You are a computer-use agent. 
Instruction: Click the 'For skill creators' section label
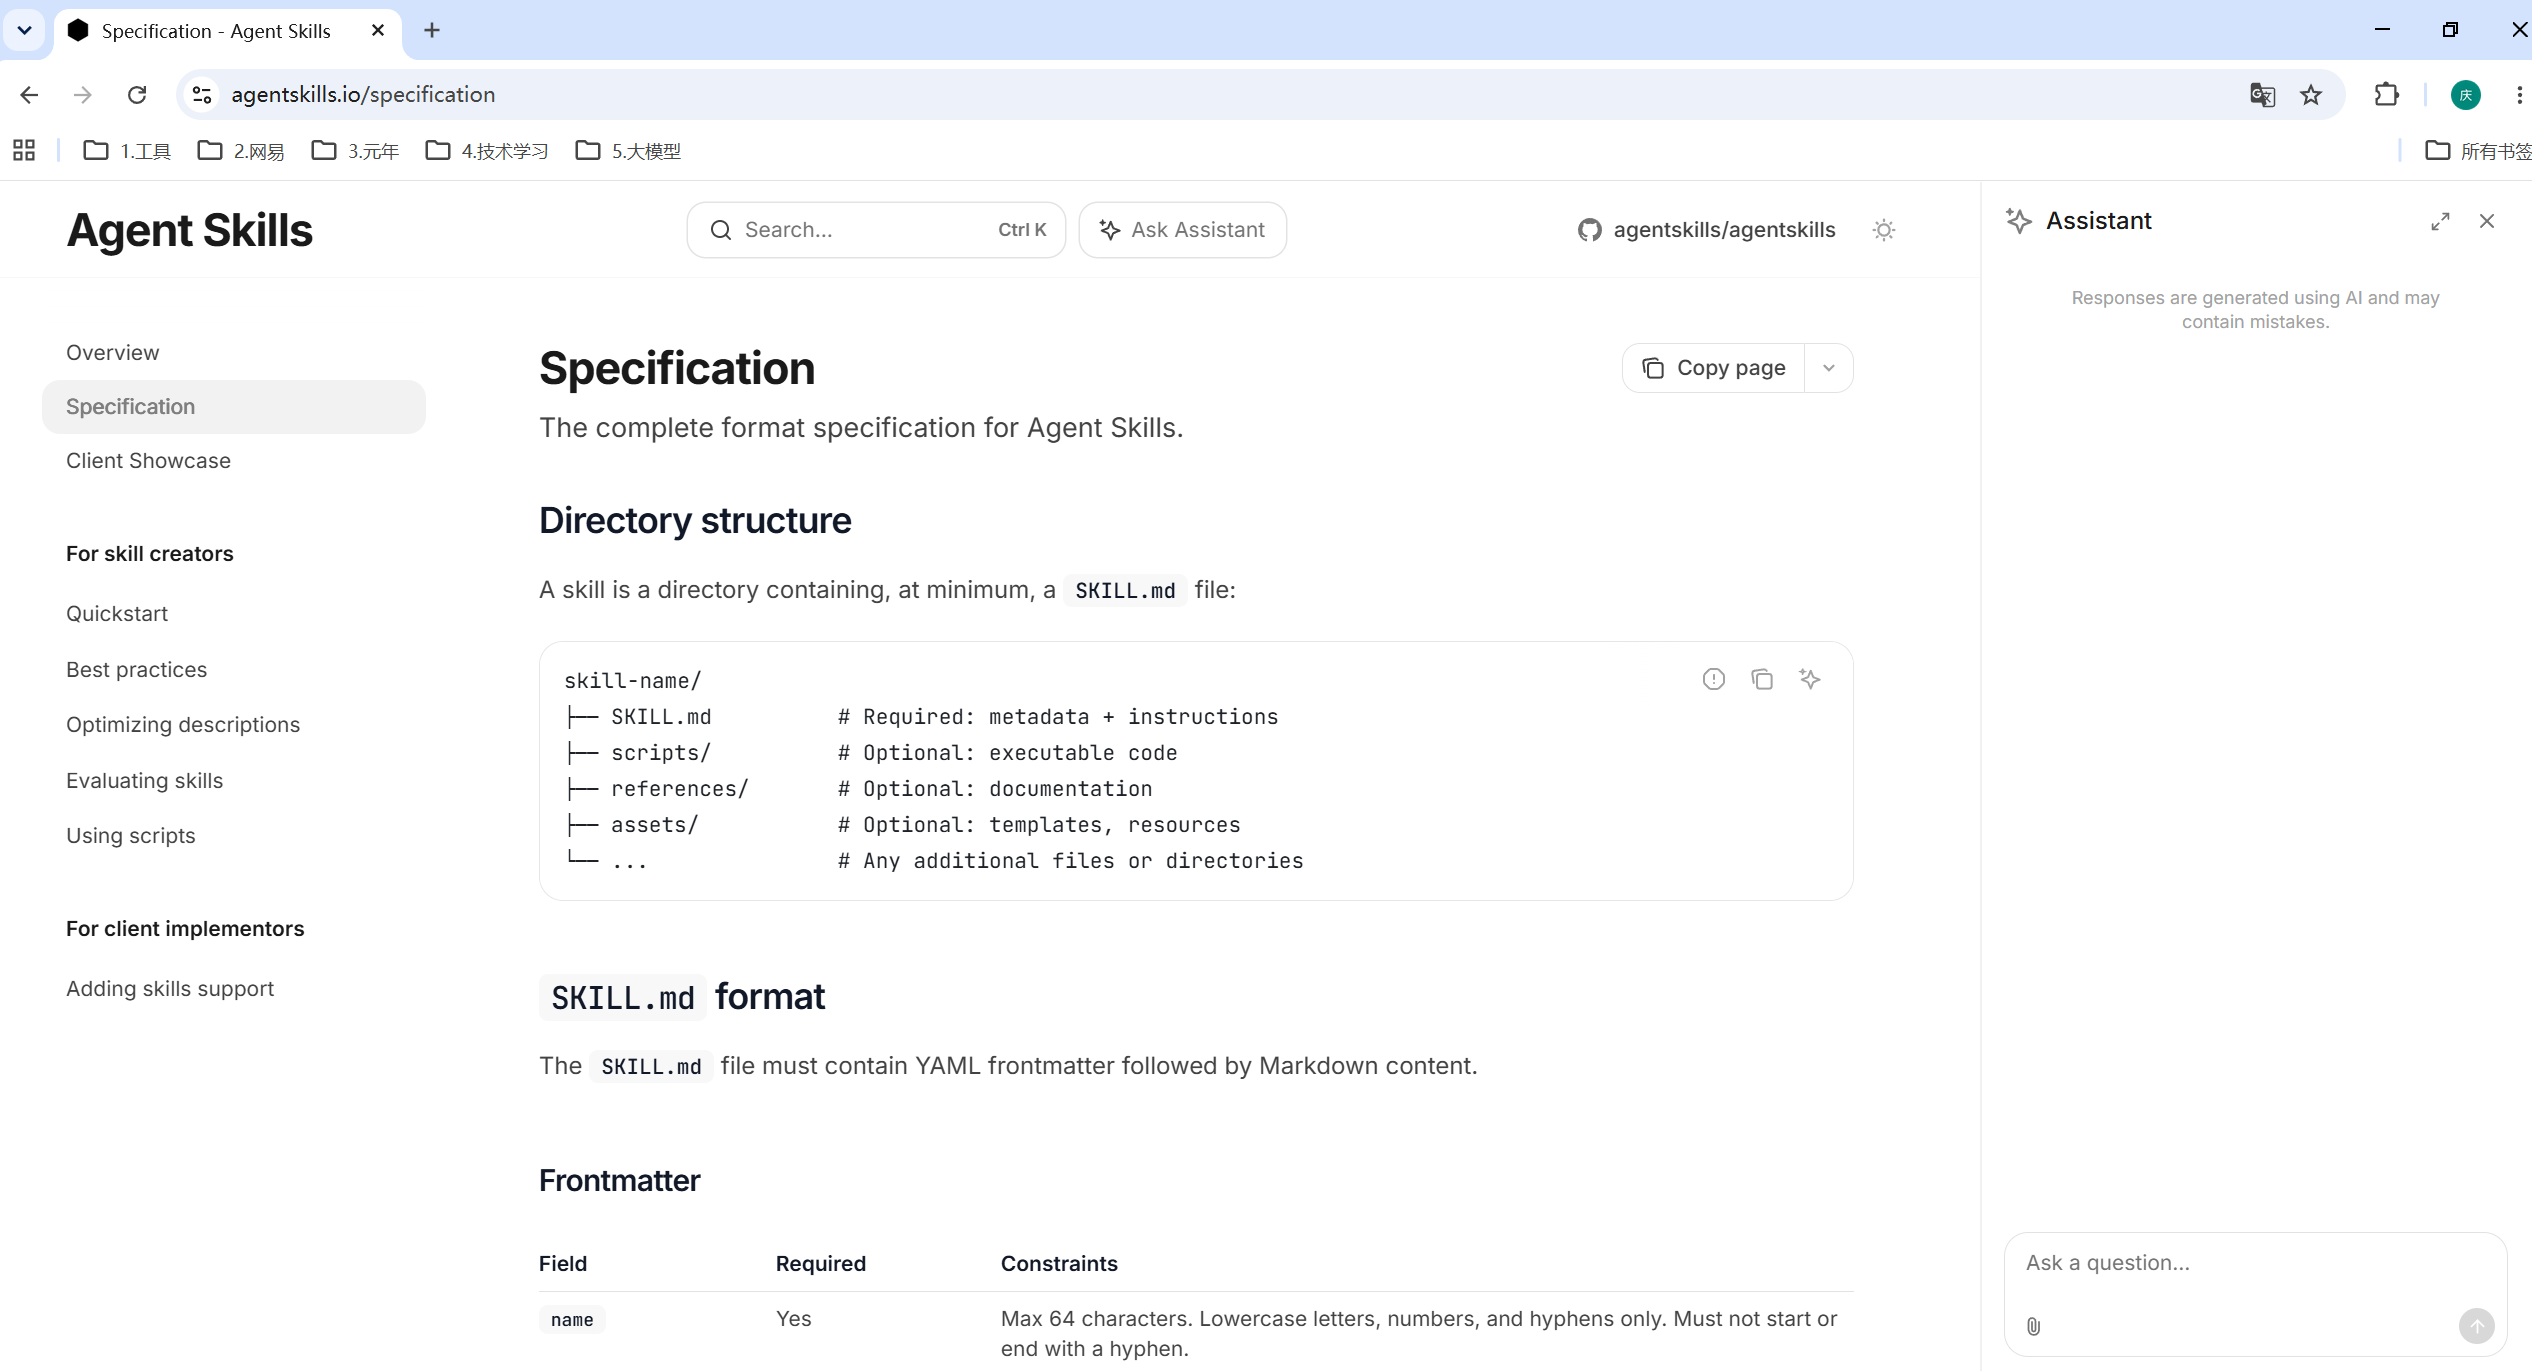(x=150, y=554)
